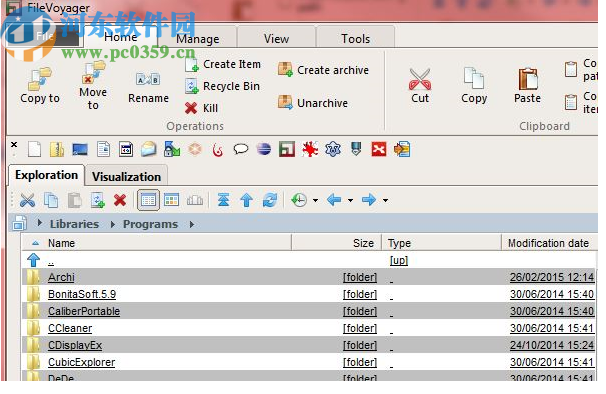Open the back arrow dropdown list
Screen dimensions: 606x394
pos(350,200)
